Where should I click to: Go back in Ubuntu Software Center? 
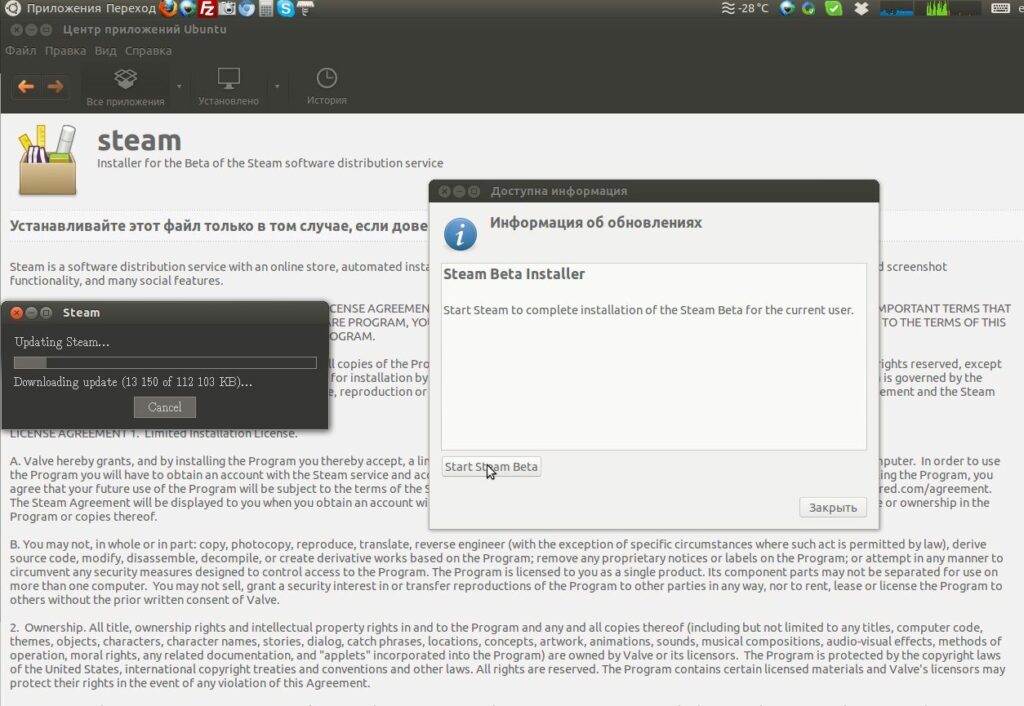point(26,86)
